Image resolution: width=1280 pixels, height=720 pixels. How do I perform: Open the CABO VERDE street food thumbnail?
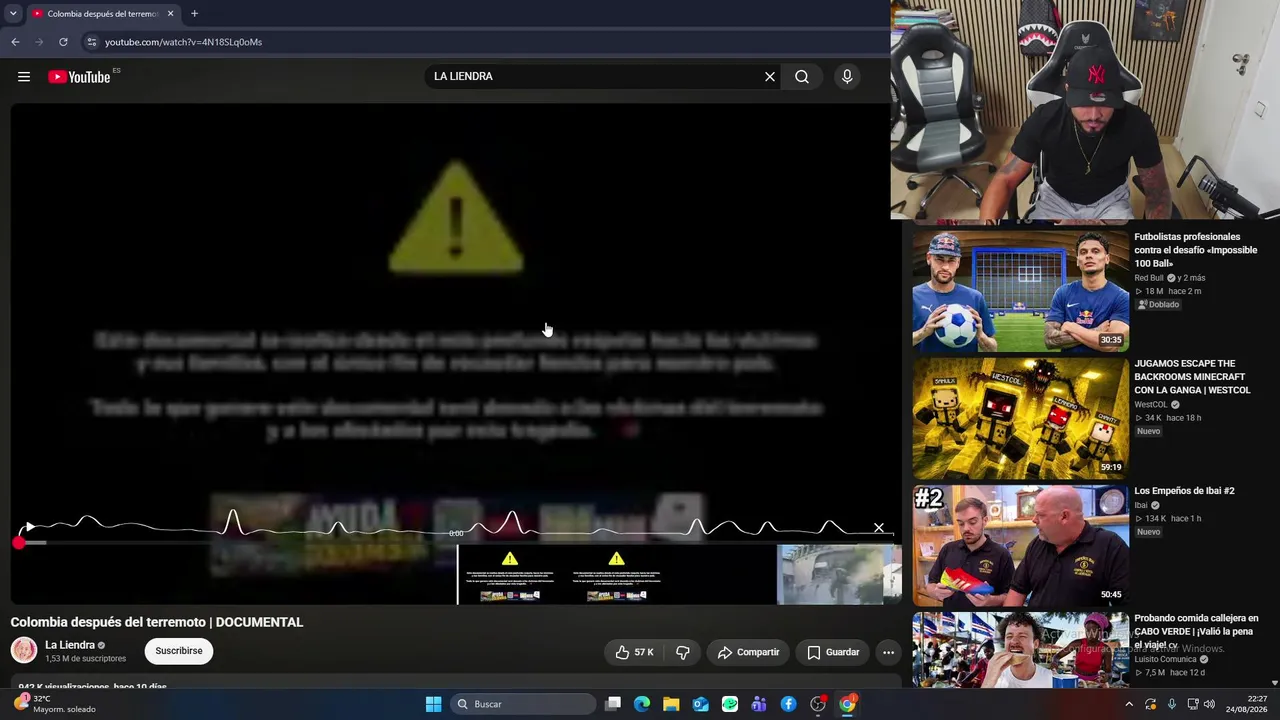pyautogui.click(x=1021, y=650)
